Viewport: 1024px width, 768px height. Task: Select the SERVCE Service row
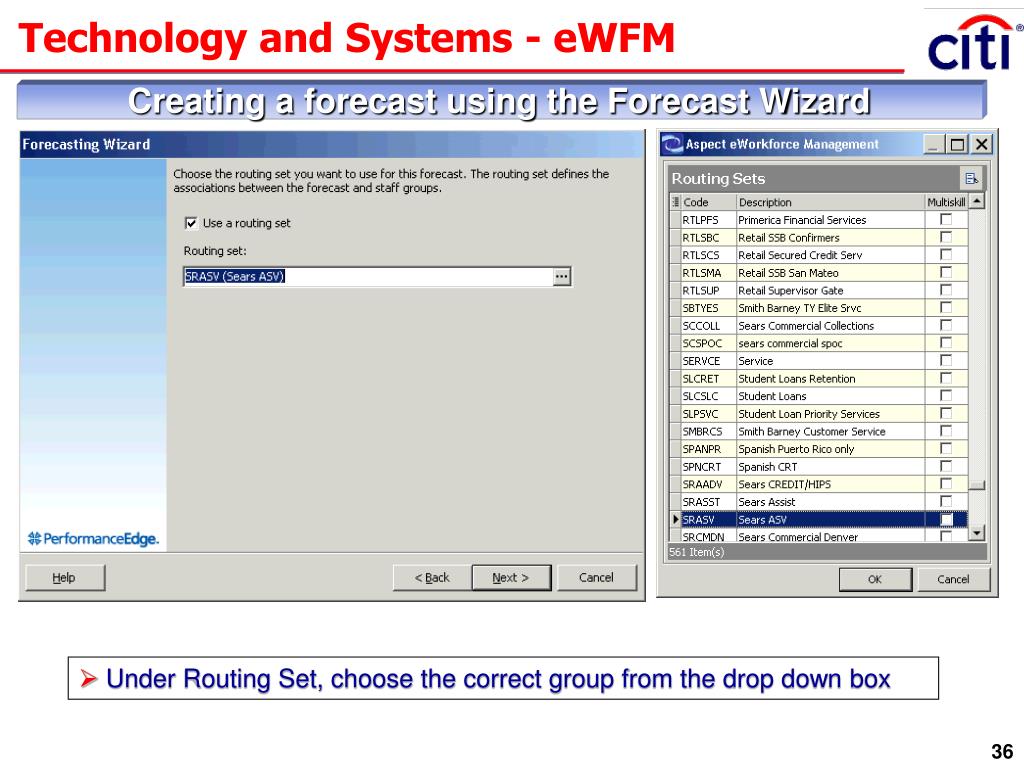[x=819, y=361]
